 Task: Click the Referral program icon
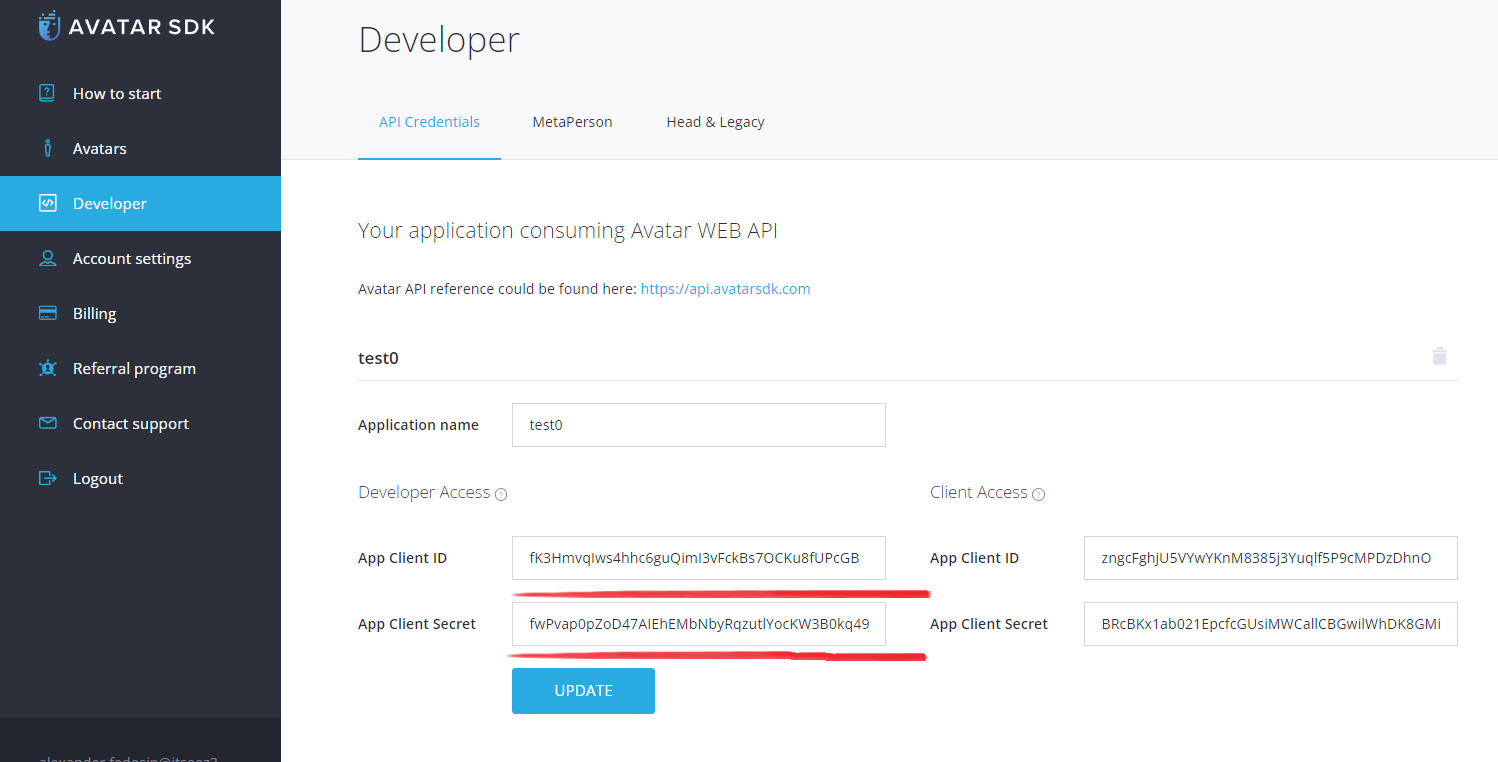pyautogui.click(x=47, y=368)
